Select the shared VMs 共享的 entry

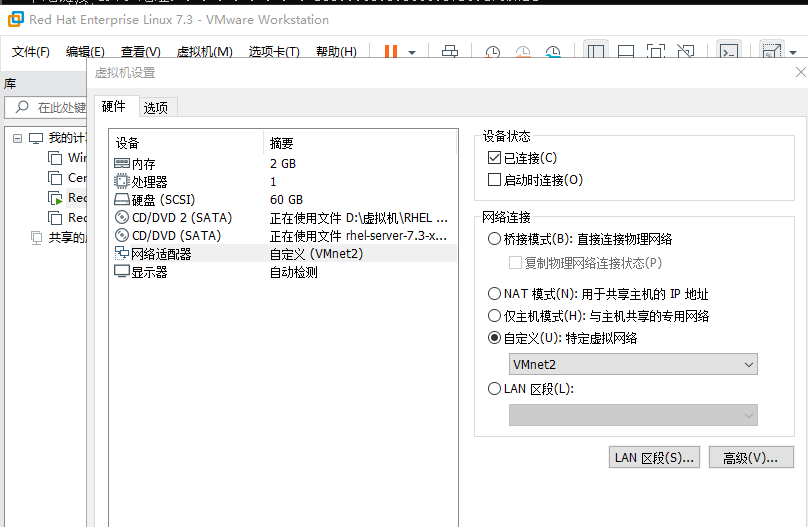click(58, 237)
